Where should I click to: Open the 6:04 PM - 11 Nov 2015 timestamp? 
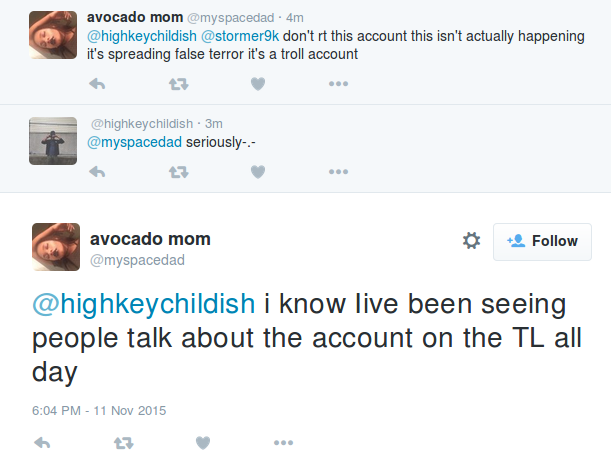[99, 410]
